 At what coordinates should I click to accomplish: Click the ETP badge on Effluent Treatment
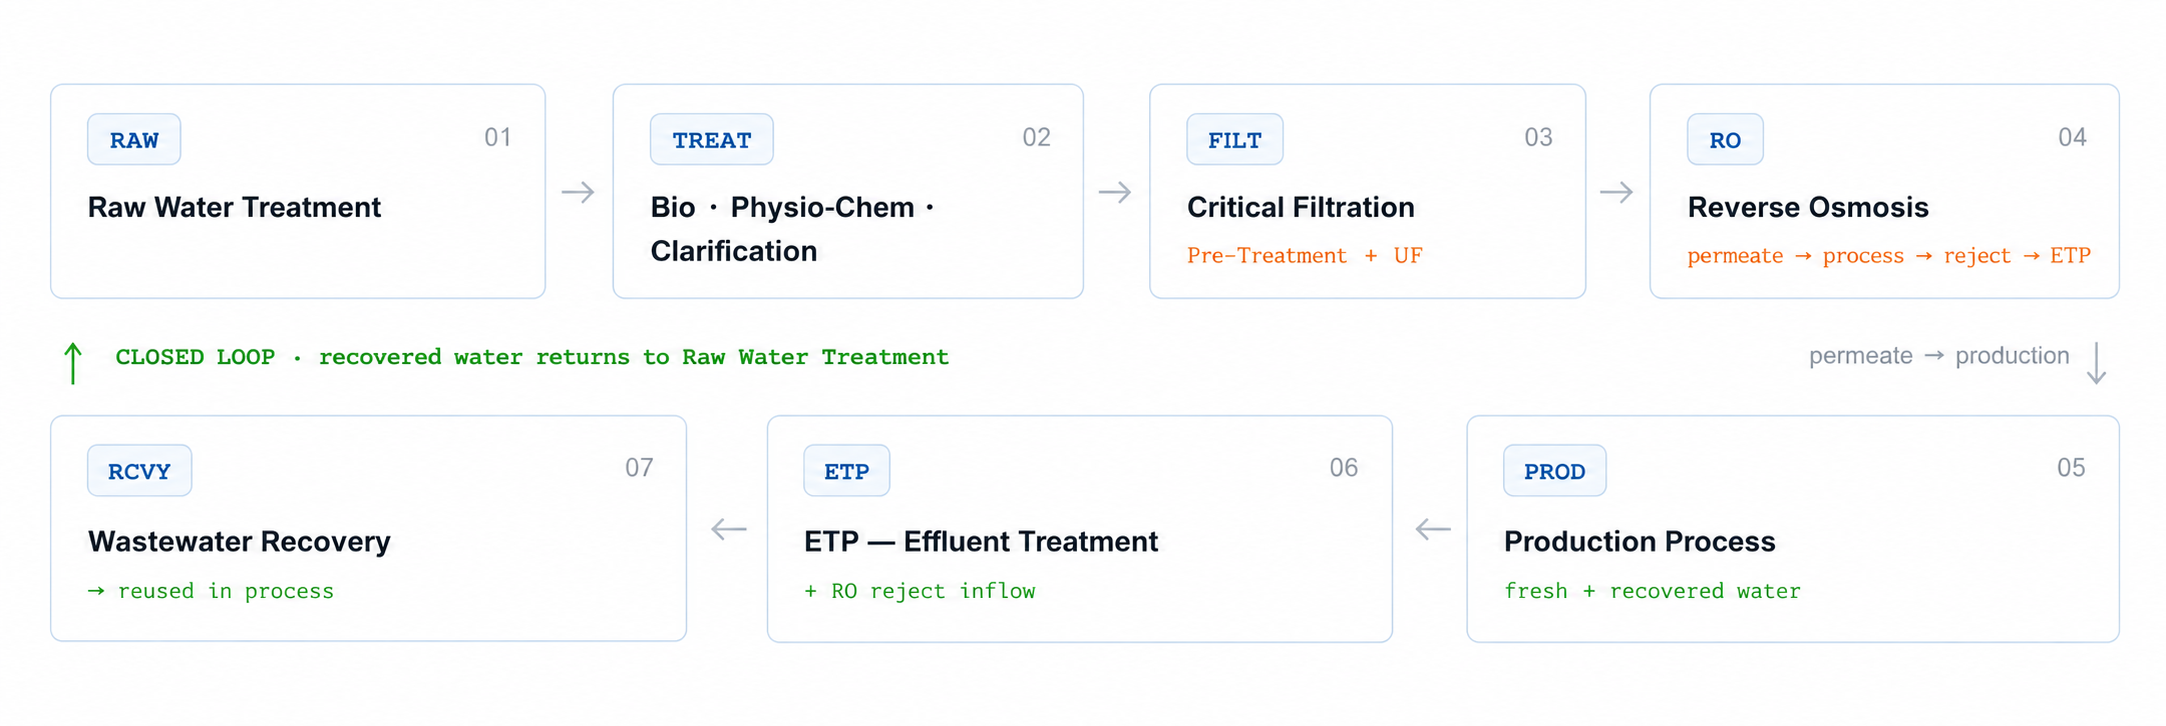pos(846,471)
